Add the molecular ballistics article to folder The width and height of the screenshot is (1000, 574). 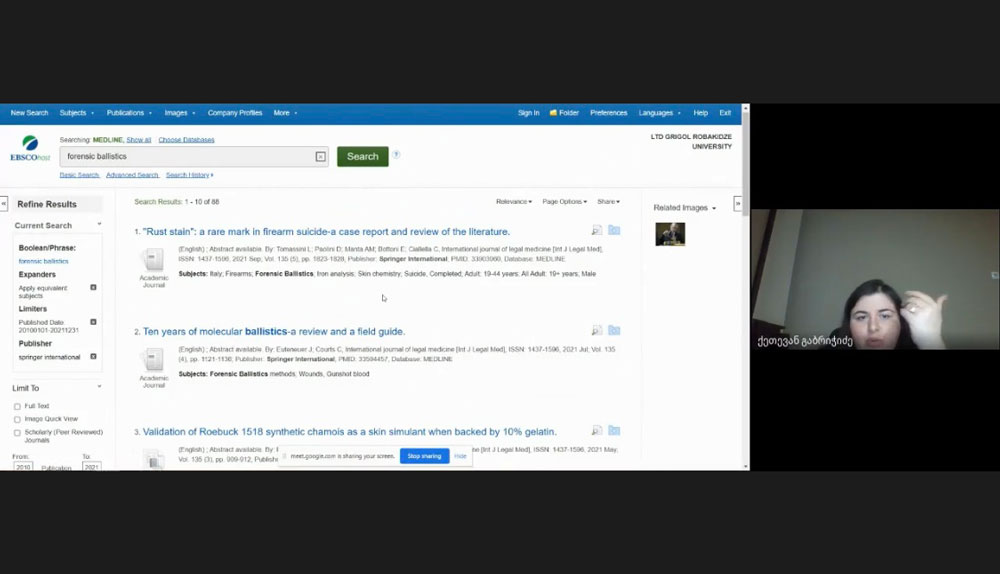(614, 330)
